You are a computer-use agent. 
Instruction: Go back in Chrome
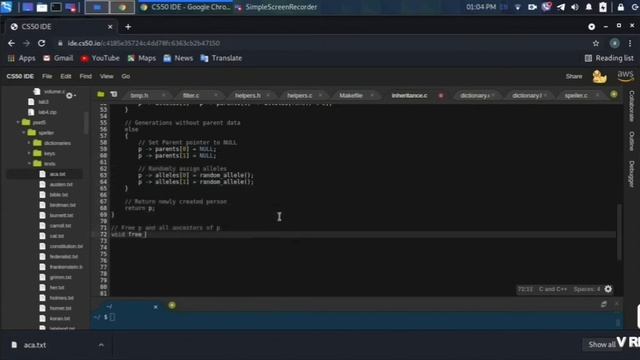(x=11, y=43)
